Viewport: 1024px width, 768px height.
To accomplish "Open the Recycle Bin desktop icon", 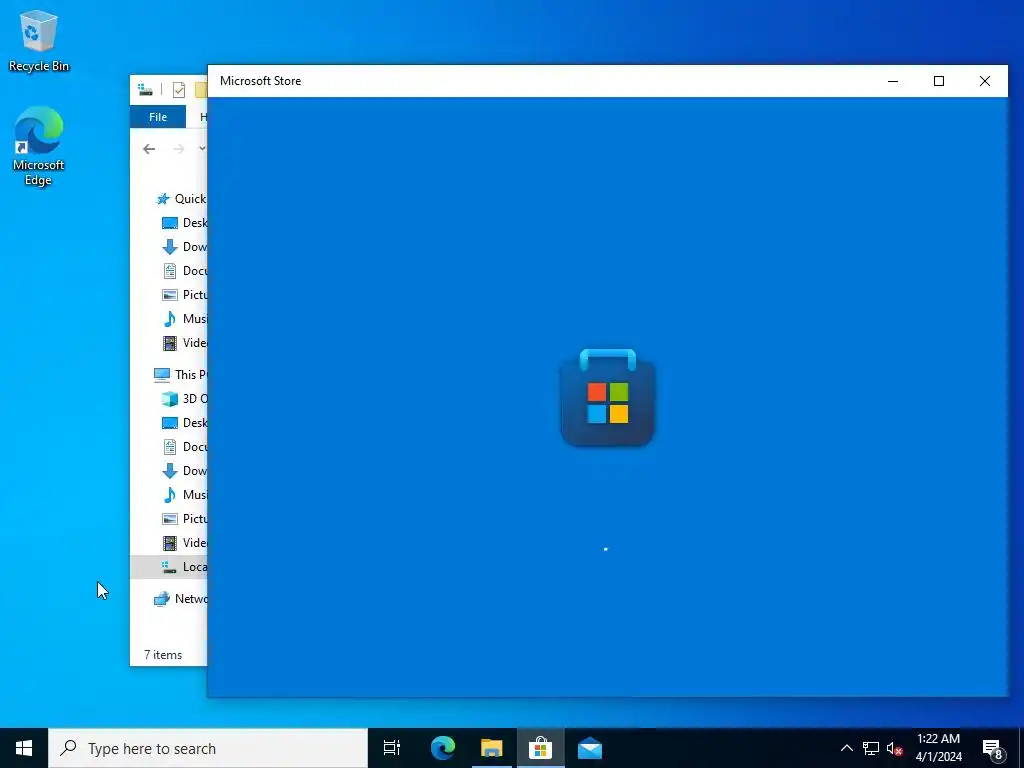I will [39, 40].
